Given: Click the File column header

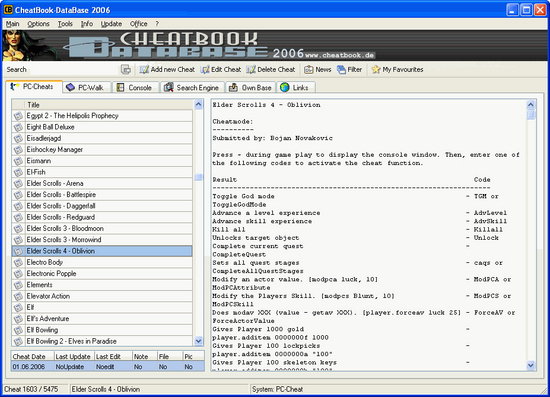Looking at the screenshot, I should pyautogui.click(x=170, y=356).
